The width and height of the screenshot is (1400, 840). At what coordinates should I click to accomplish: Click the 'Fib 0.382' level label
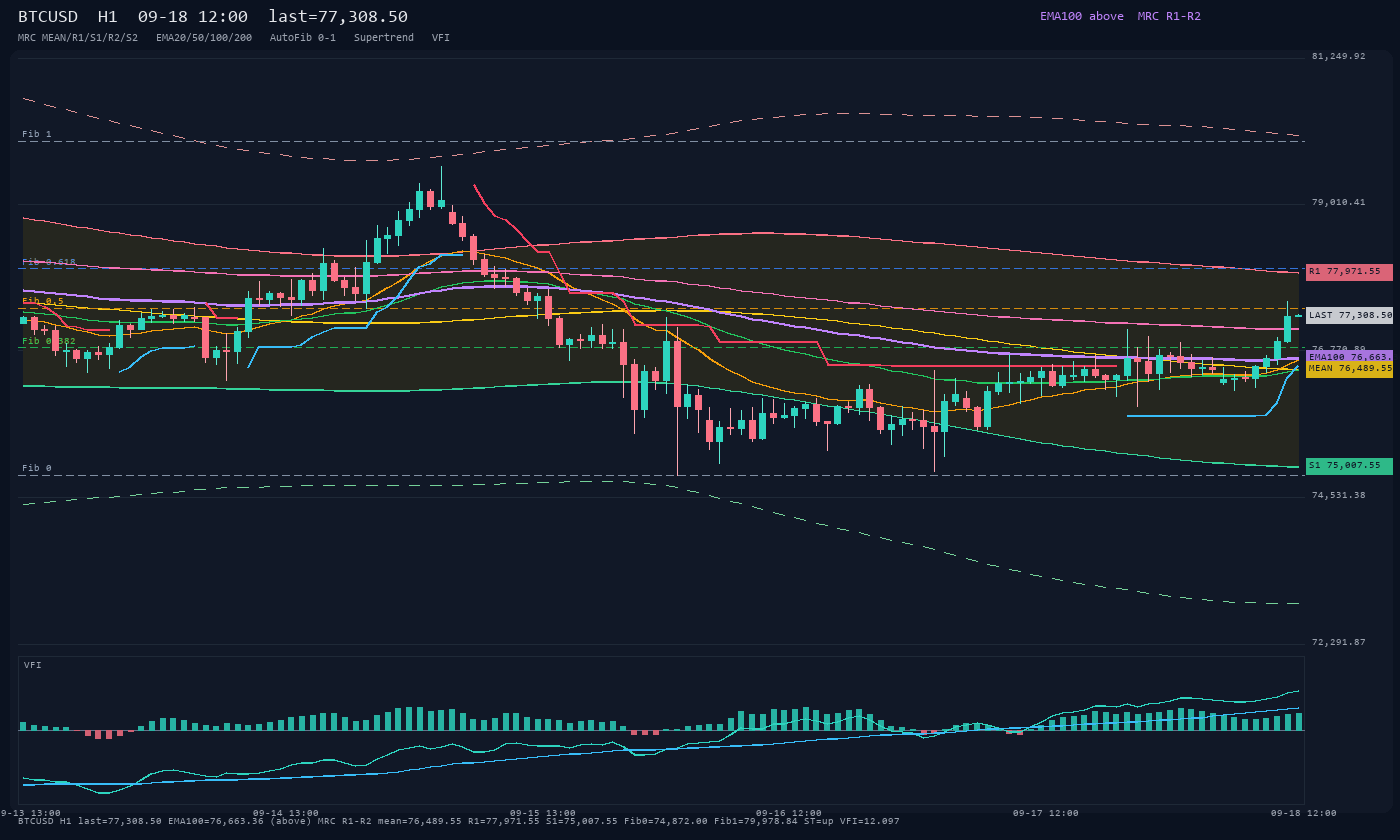point(49,341)
